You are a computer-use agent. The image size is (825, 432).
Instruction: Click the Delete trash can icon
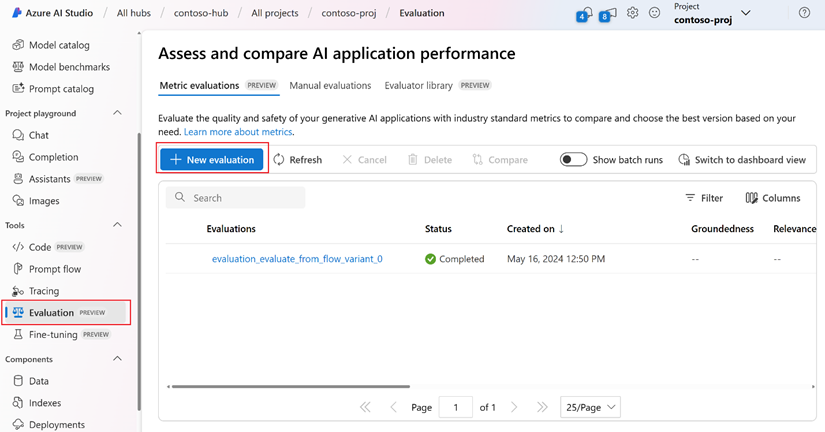tap(412, 159)
